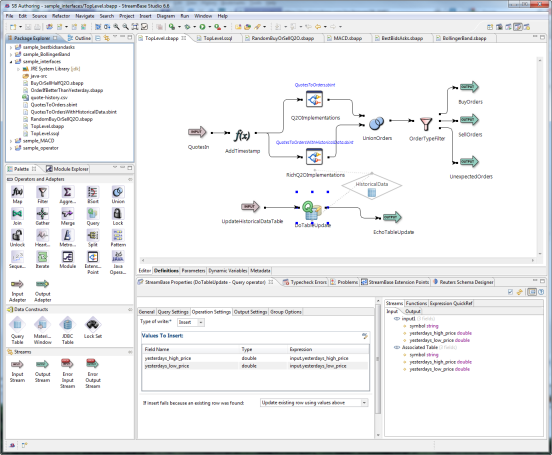
Task: Click the canvas horizontal scrollbar
Action: click(337, 260)
